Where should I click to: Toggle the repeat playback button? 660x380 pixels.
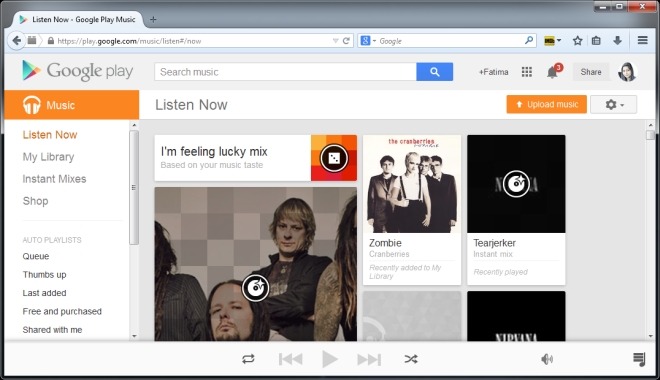(x=248, y=359)
